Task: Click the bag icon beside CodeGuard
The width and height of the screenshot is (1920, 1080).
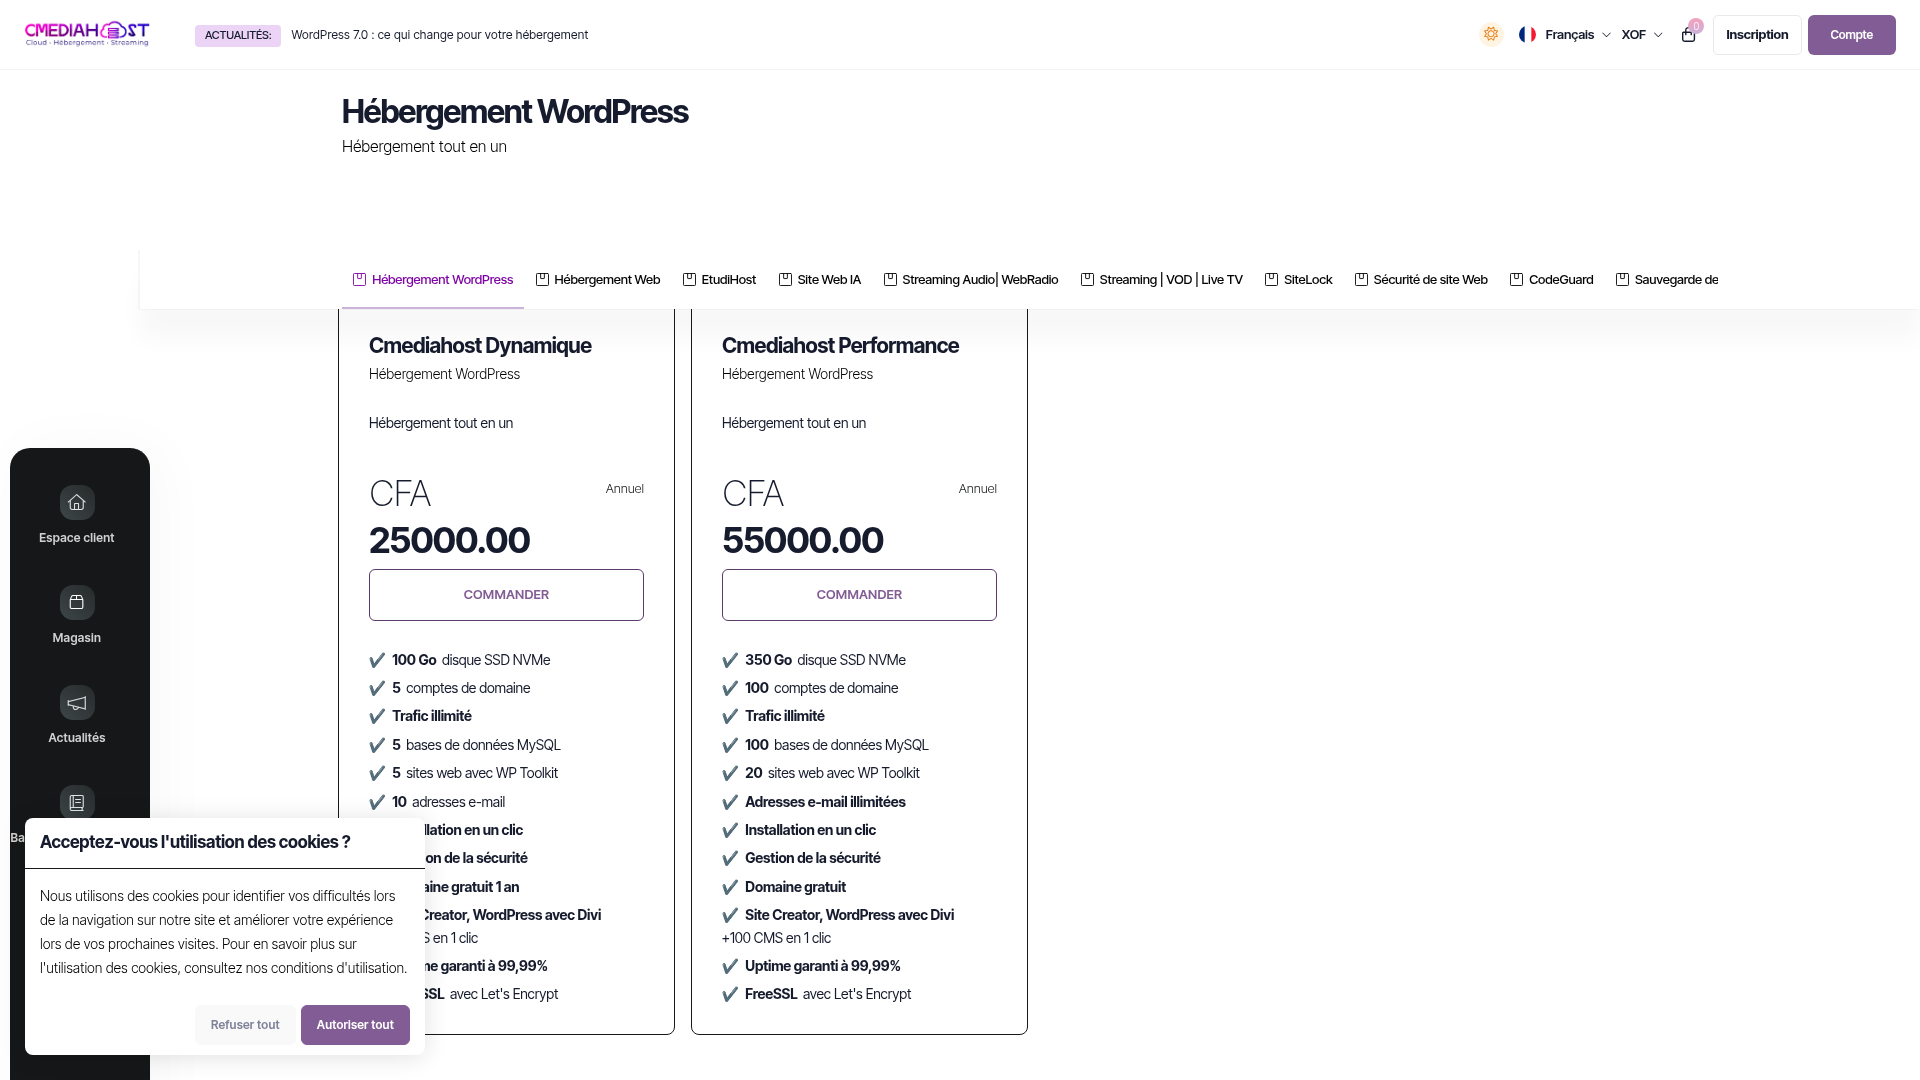Action: [1516, 280]
